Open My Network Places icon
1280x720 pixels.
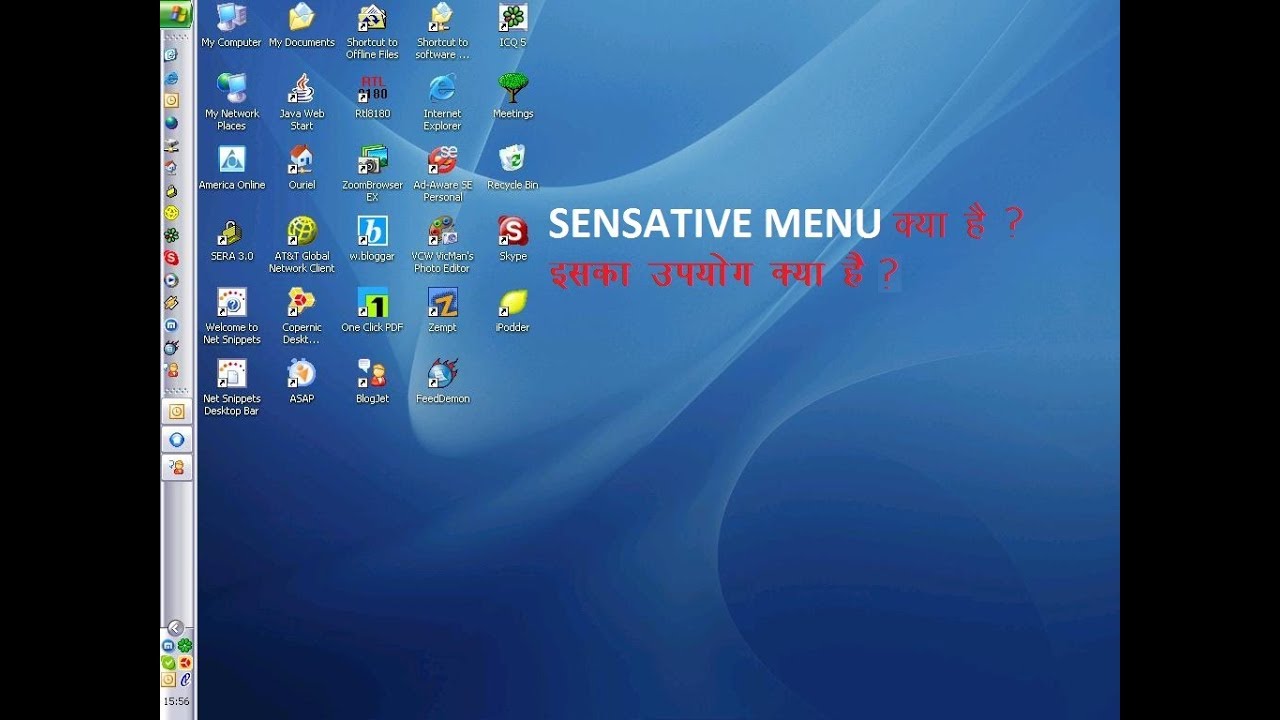(231, 102)
